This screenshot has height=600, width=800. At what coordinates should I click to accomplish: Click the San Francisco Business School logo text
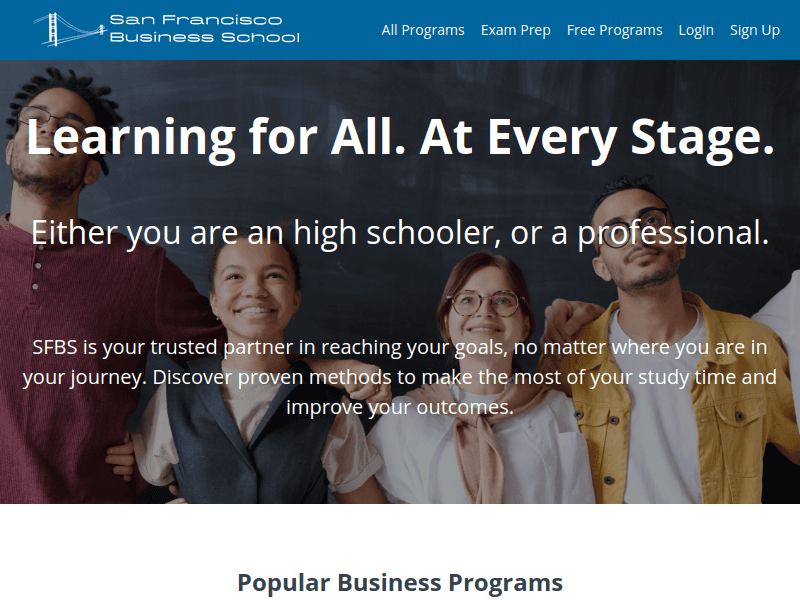(204, 29)
